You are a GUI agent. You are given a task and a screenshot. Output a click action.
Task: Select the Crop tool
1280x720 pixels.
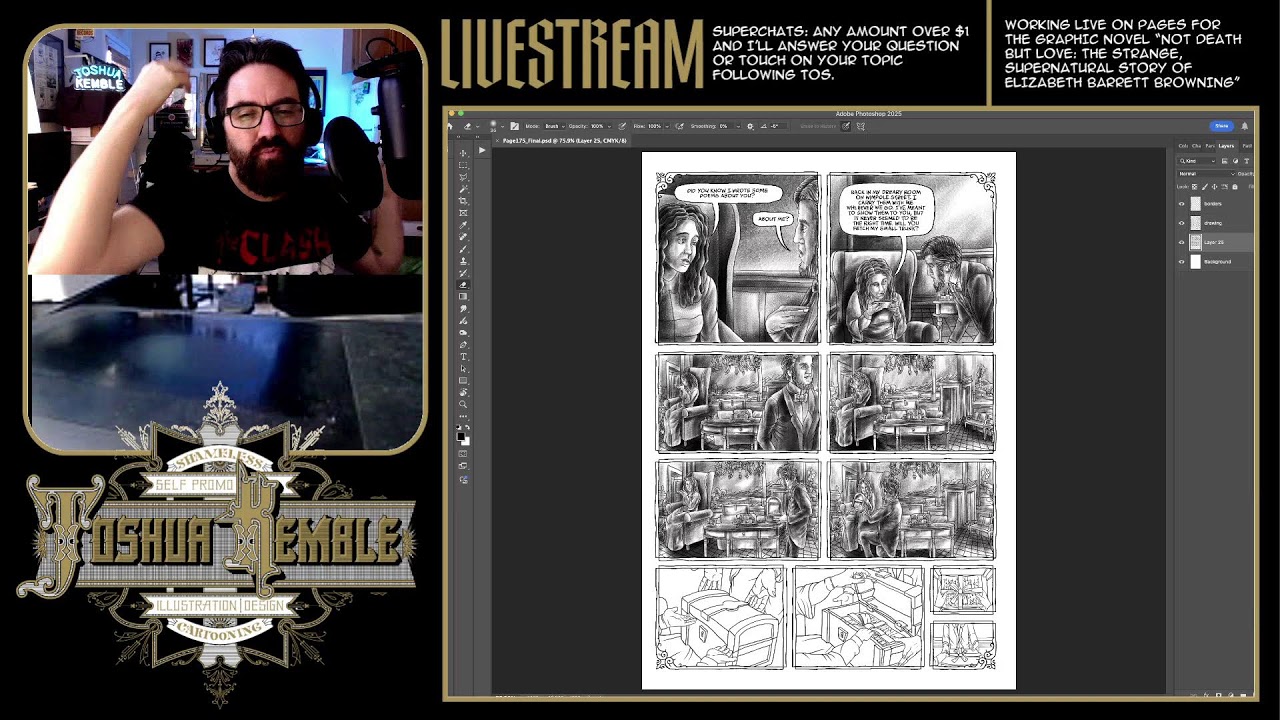click(x=463, y=200)
